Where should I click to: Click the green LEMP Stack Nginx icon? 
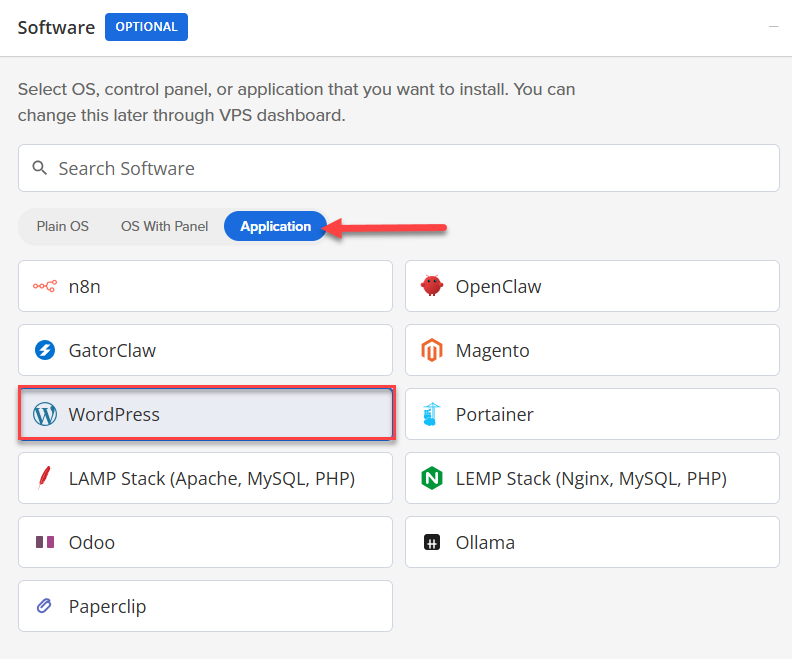click(432, 478)
